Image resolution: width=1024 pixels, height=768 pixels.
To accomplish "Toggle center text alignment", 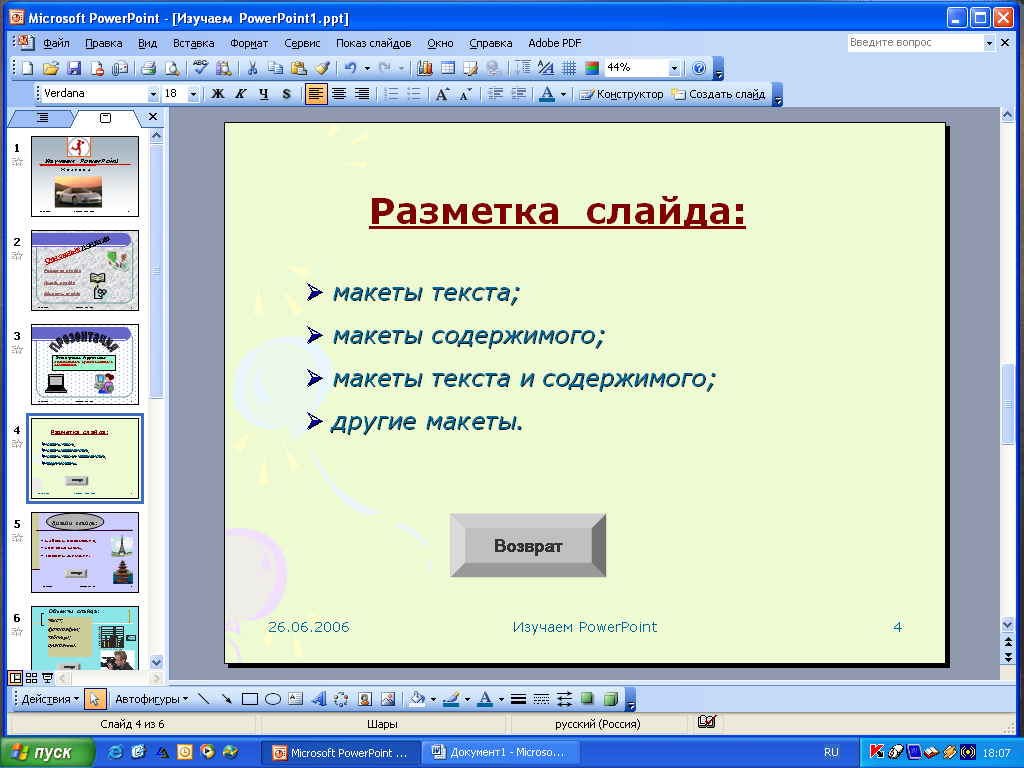I will coord(339,94).
